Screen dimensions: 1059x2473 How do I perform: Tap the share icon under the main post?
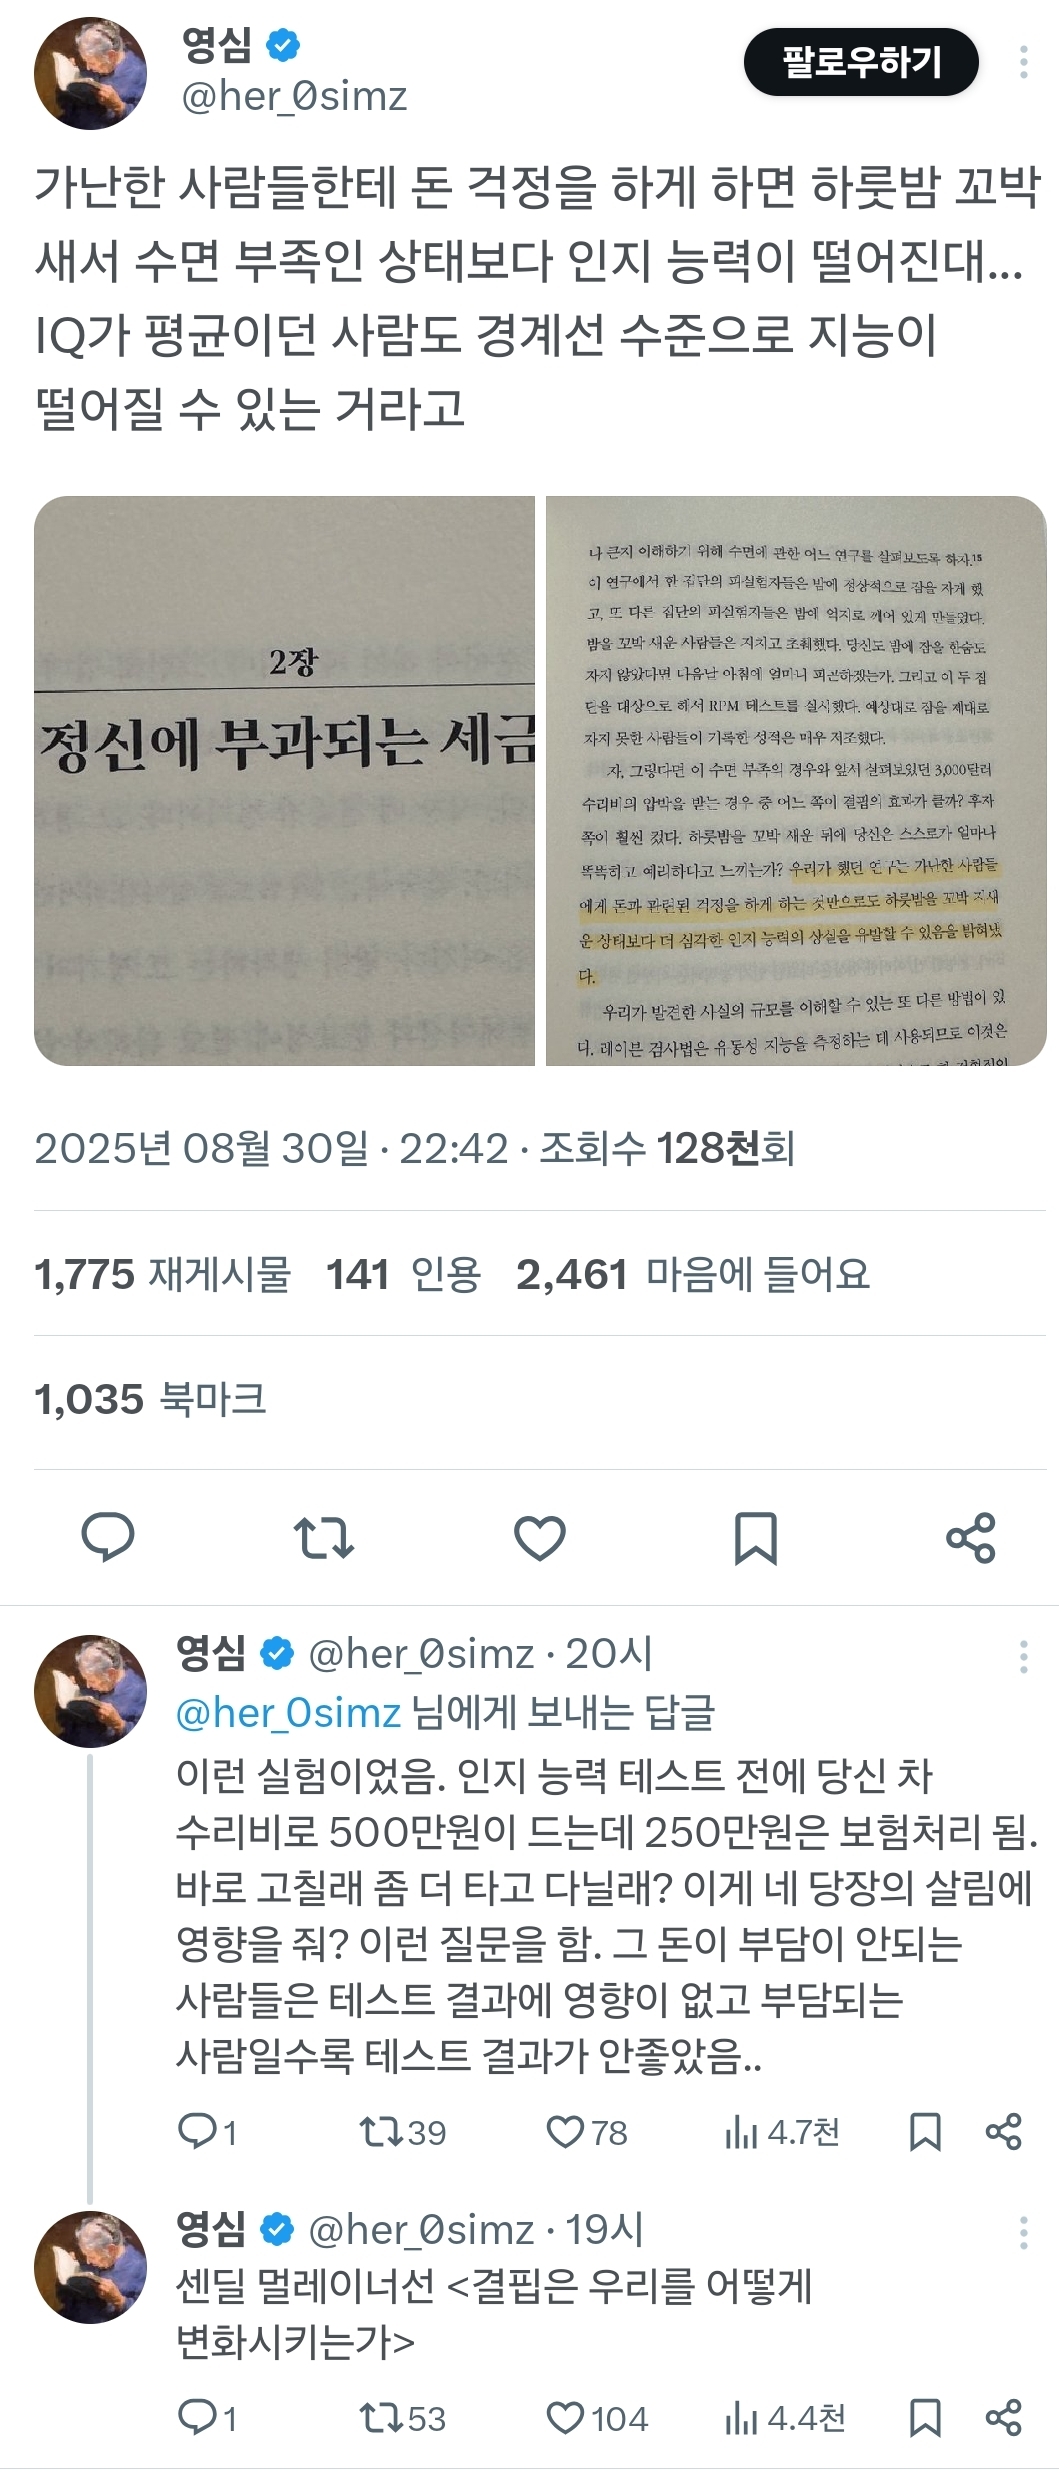[x=971, y=1537]
